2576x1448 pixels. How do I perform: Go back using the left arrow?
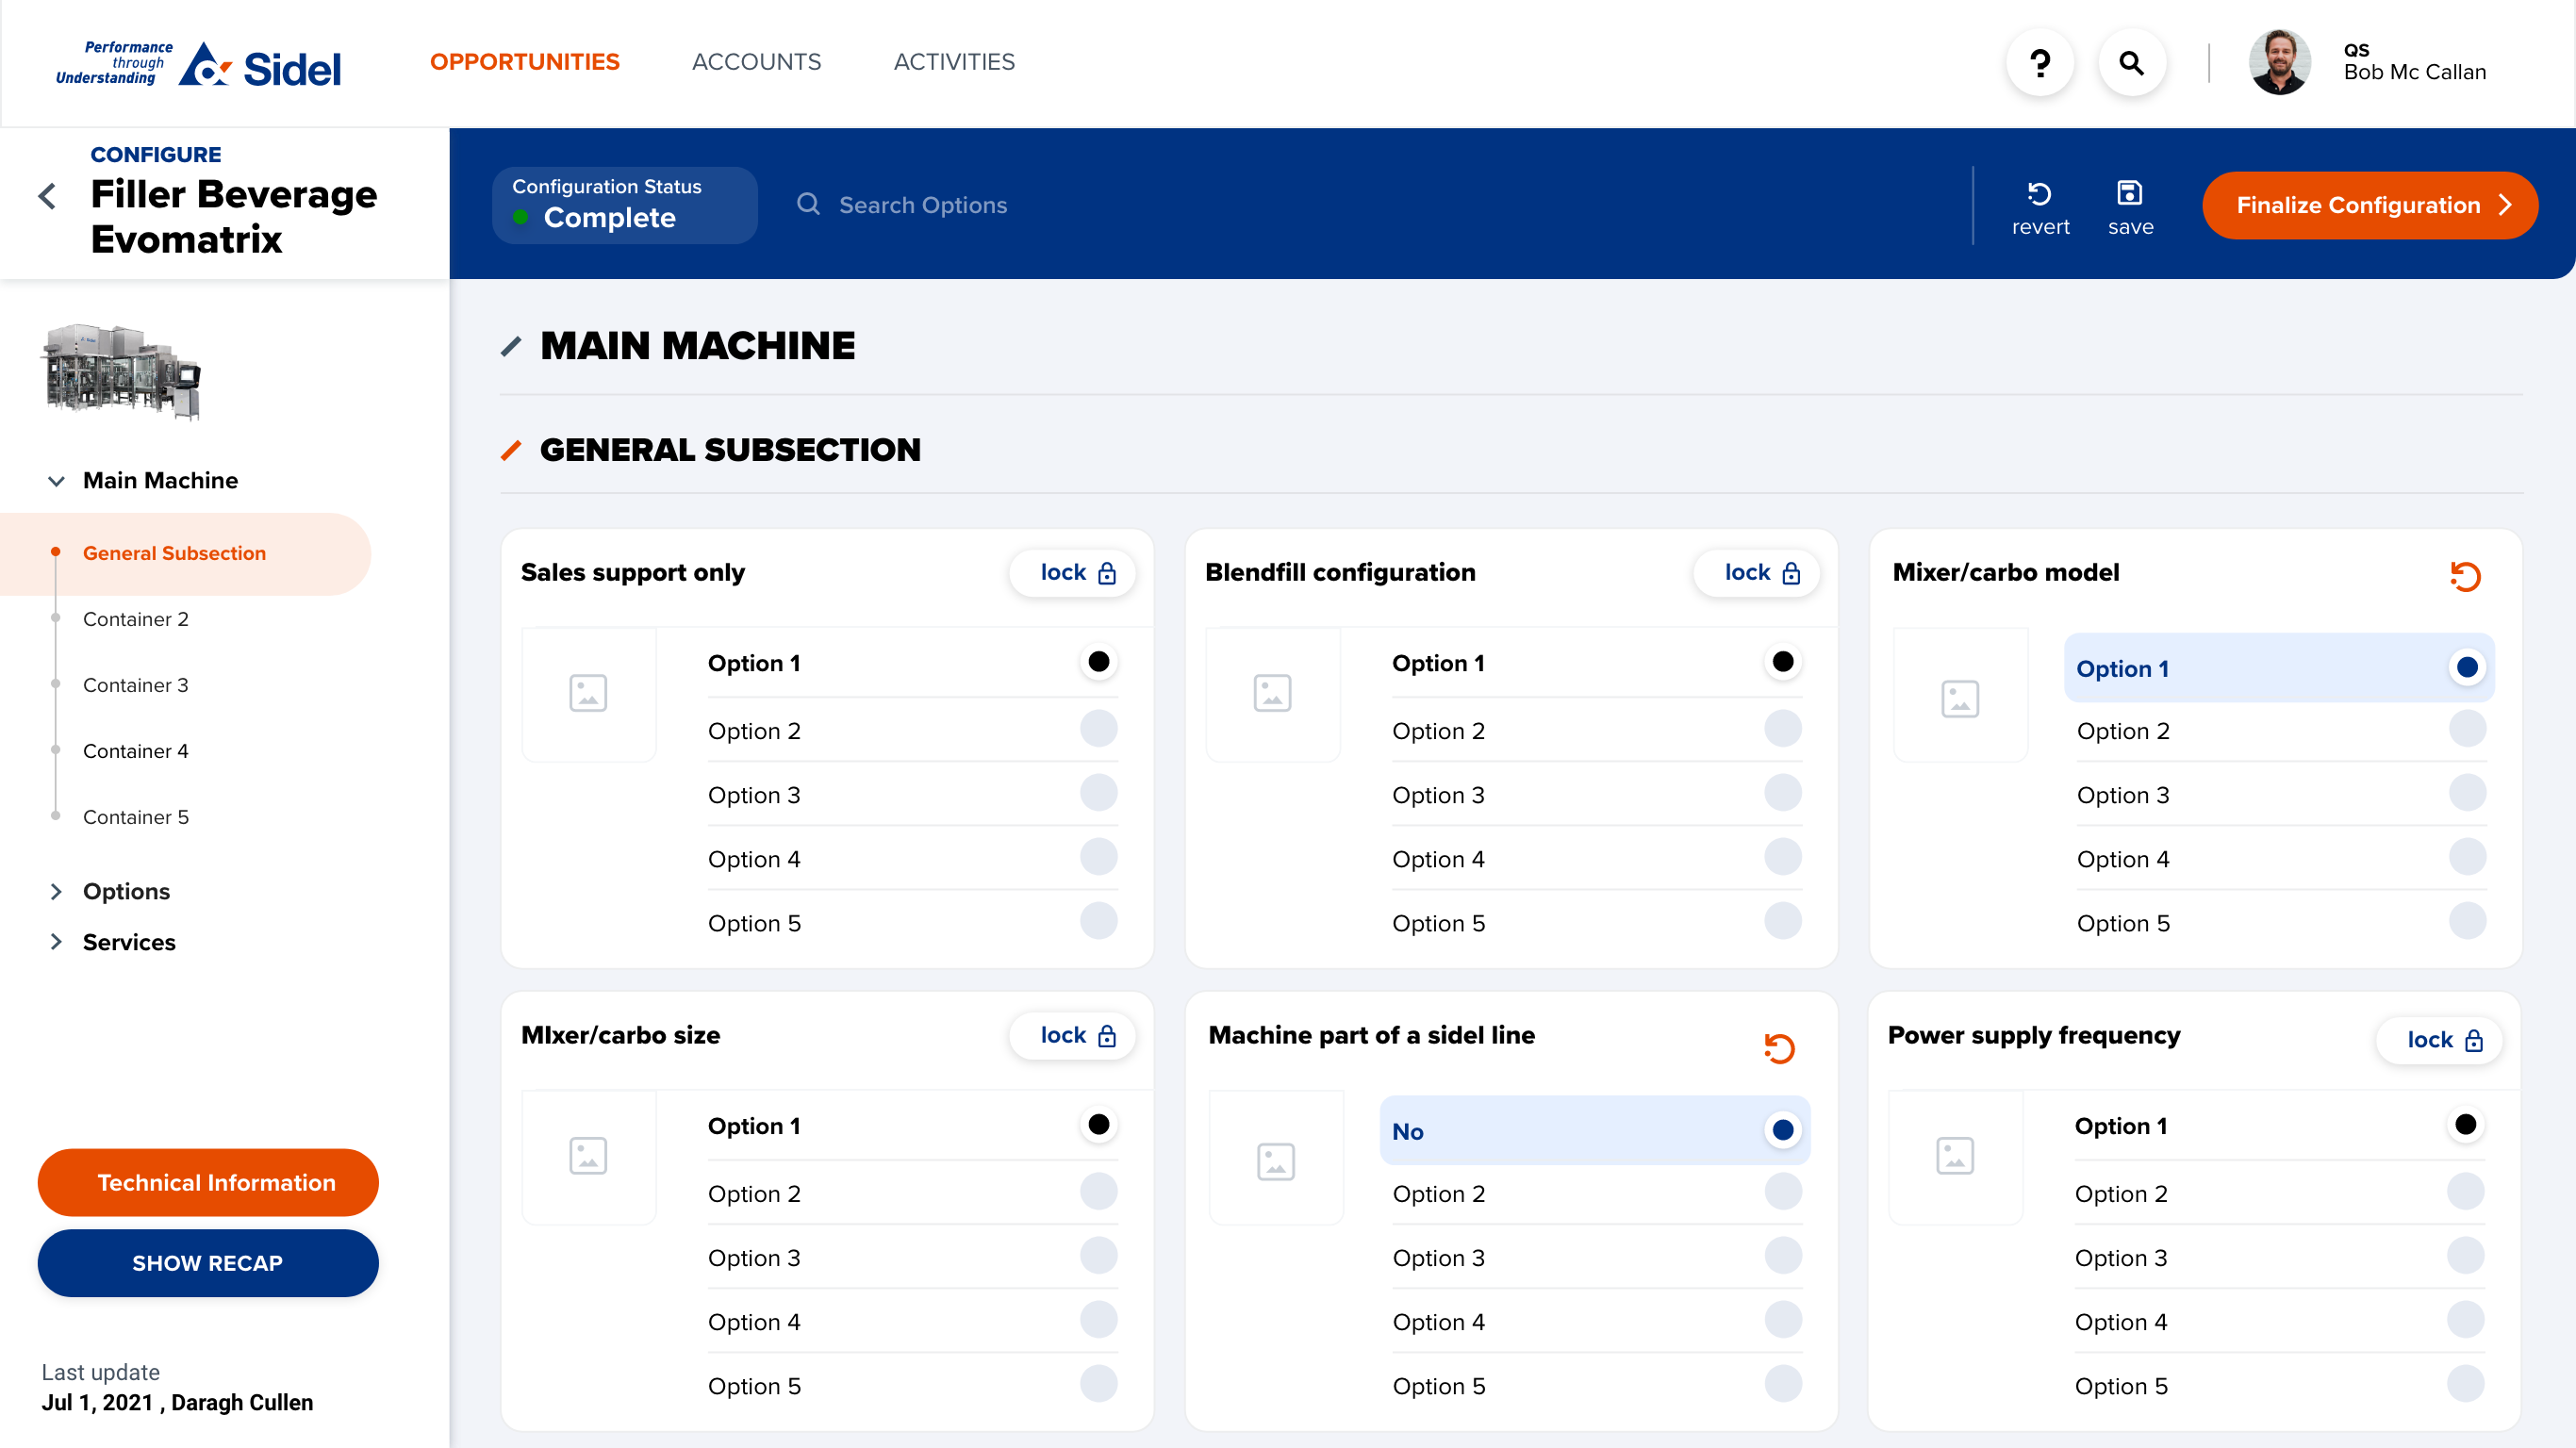[47, 196]
